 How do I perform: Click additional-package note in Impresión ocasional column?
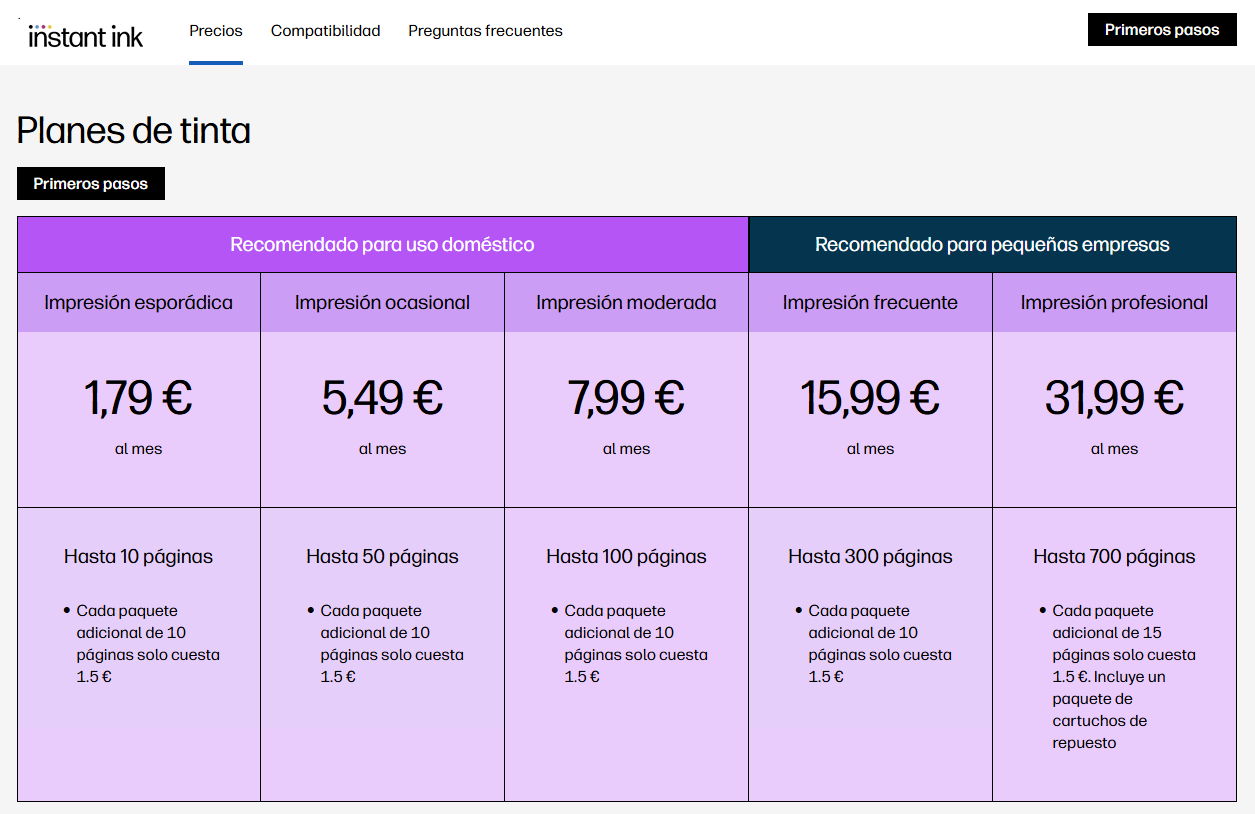392,644
